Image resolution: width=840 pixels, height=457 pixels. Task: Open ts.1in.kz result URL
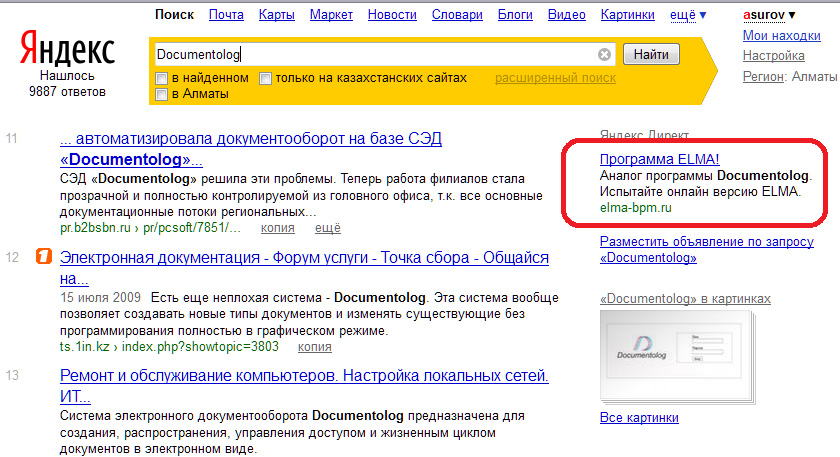click(169, 347)
